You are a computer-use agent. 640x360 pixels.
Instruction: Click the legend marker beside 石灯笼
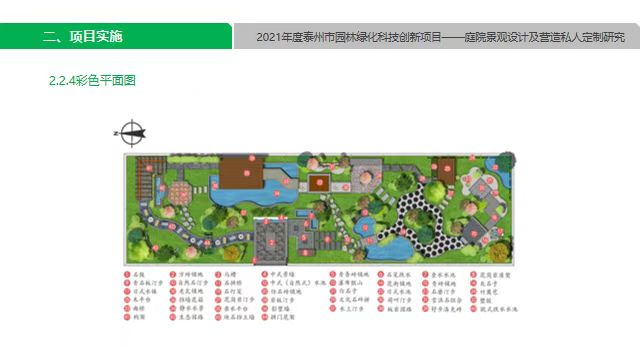(x=218, y=291)
